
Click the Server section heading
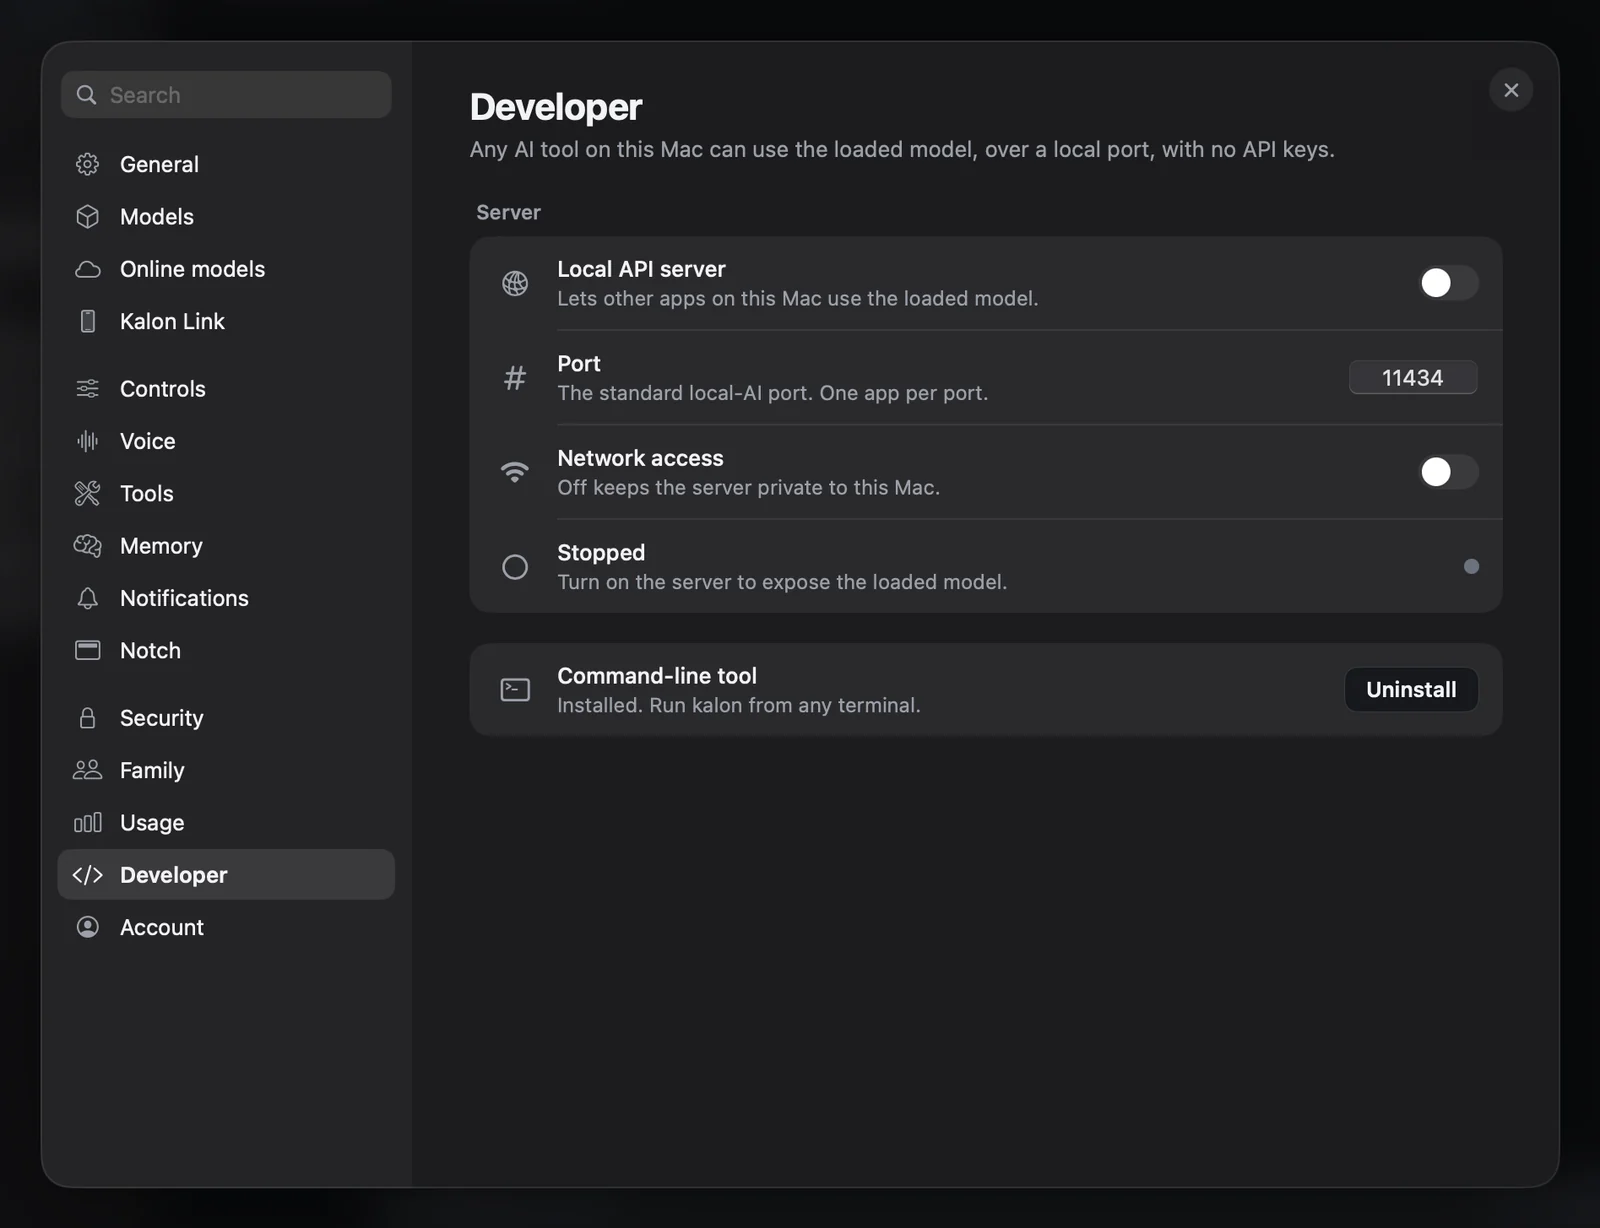(508, 212)
